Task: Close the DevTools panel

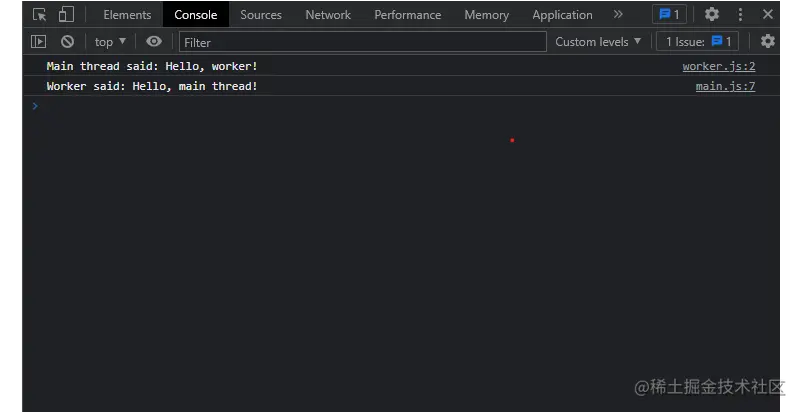Action: (768, 14)
